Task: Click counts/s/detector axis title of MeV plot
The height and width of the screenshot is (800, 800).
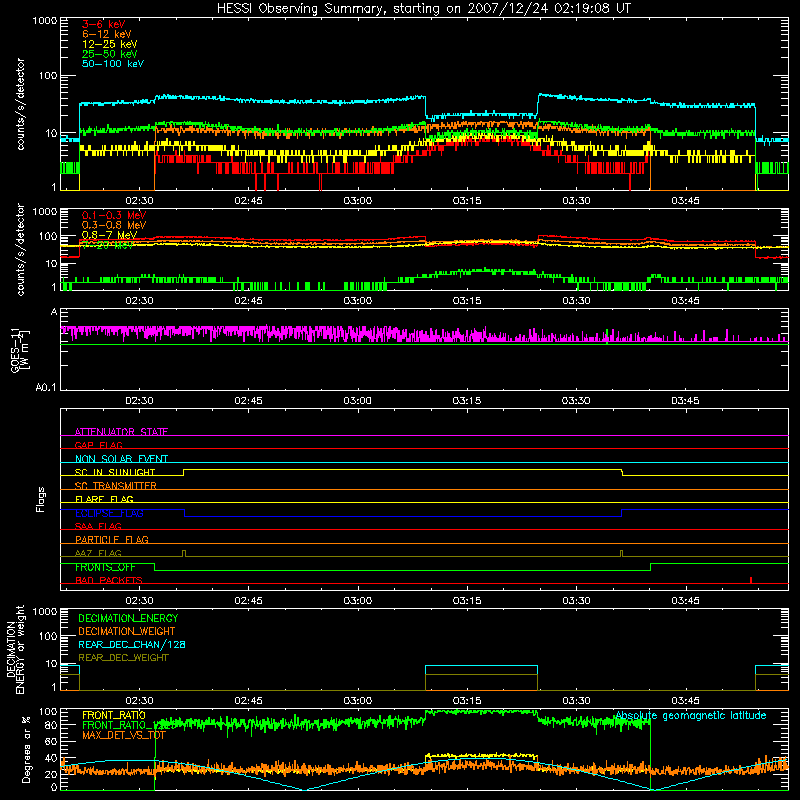Action: click(x=20, y=249)
